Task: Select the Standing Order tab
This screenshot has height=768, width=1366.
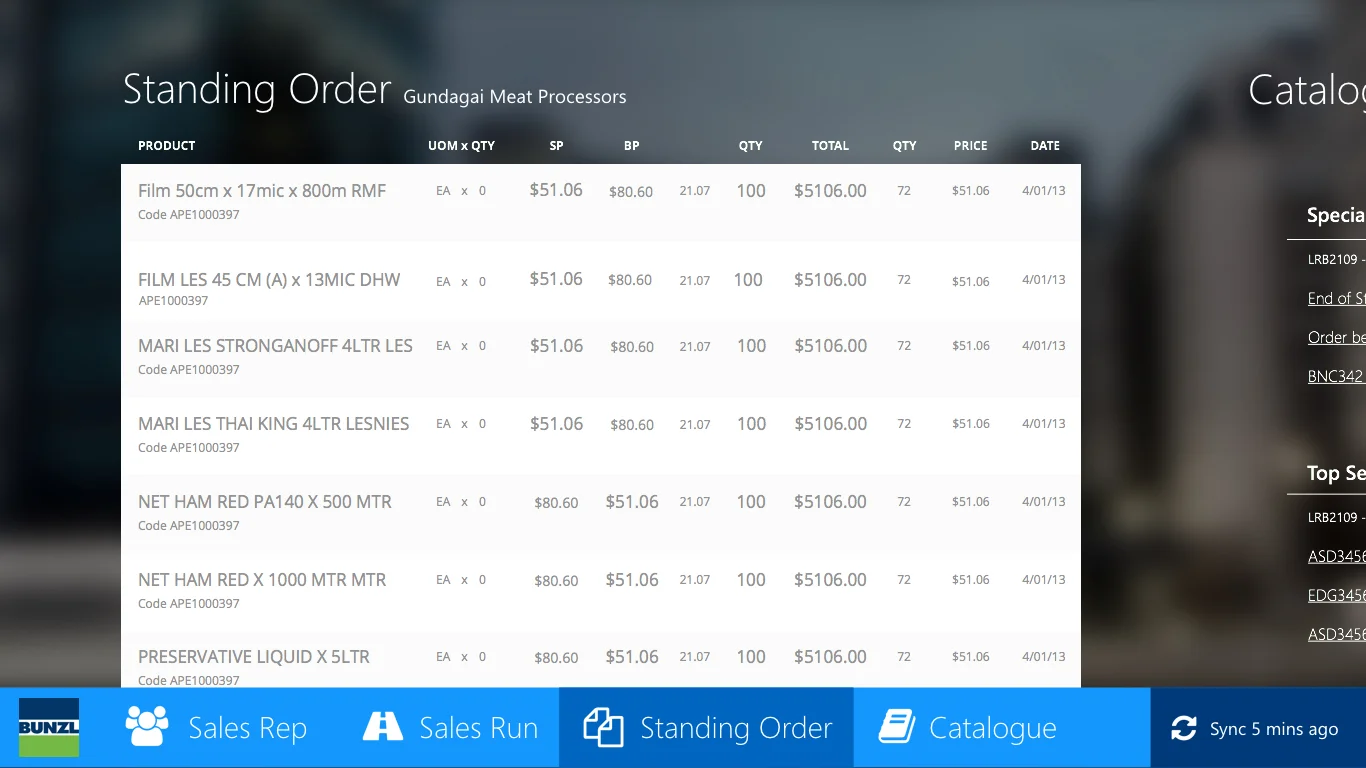Action: point(706,727)
